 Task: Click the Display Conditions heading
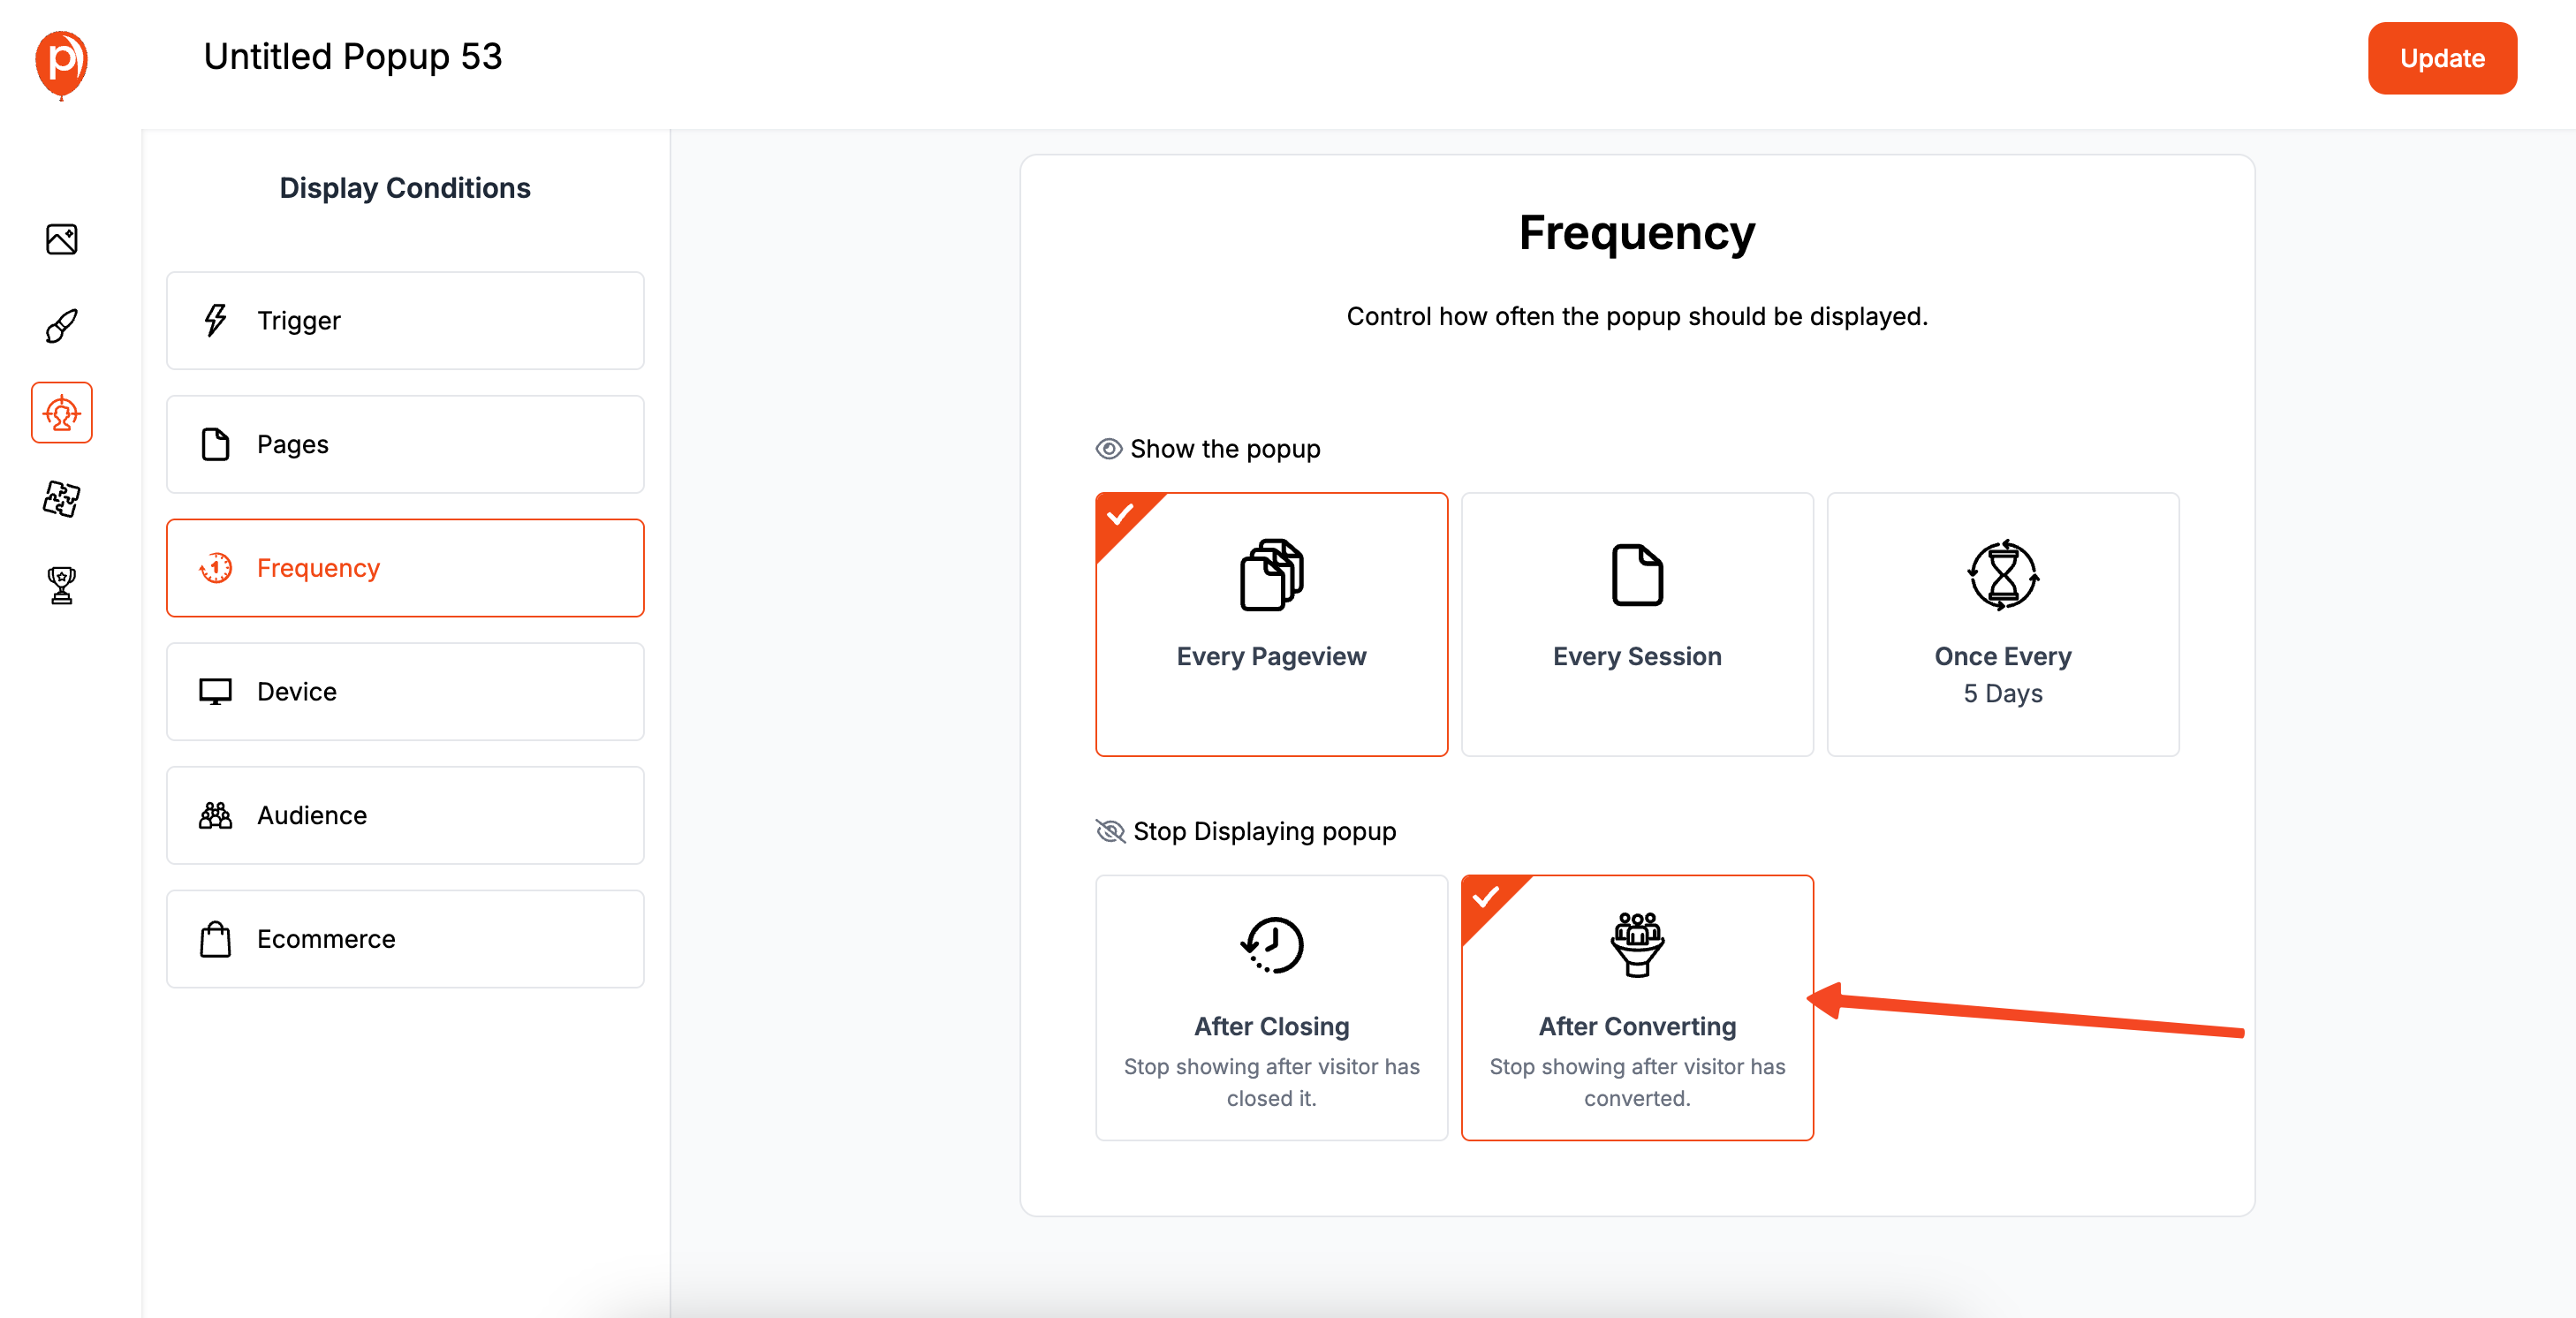coord(405,188)
